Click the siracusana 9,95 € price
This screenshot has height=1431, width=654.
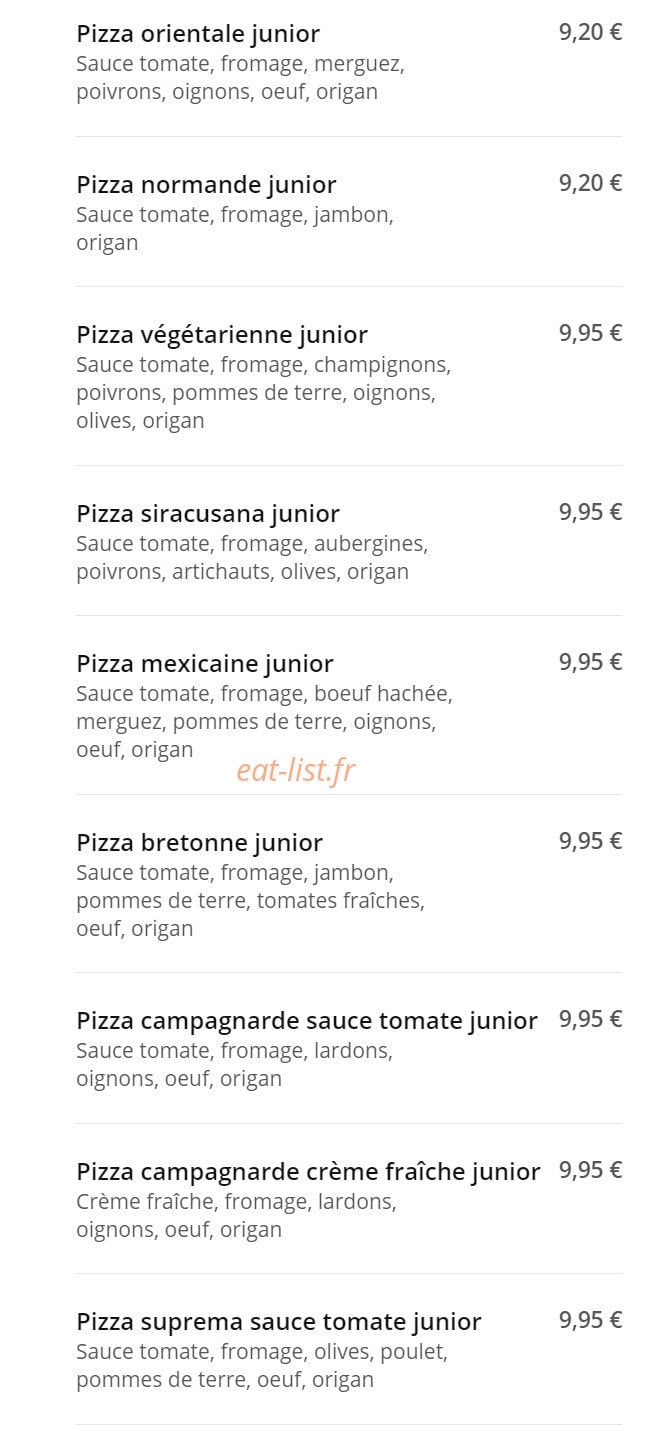pos(590,512)
